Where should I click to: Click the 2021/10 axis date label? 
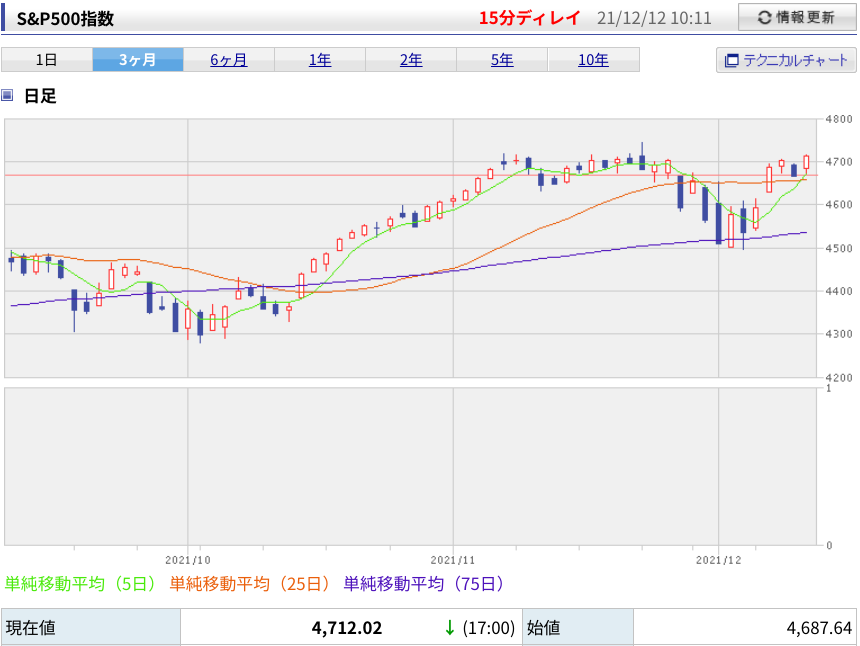click(x=188, y=560)
